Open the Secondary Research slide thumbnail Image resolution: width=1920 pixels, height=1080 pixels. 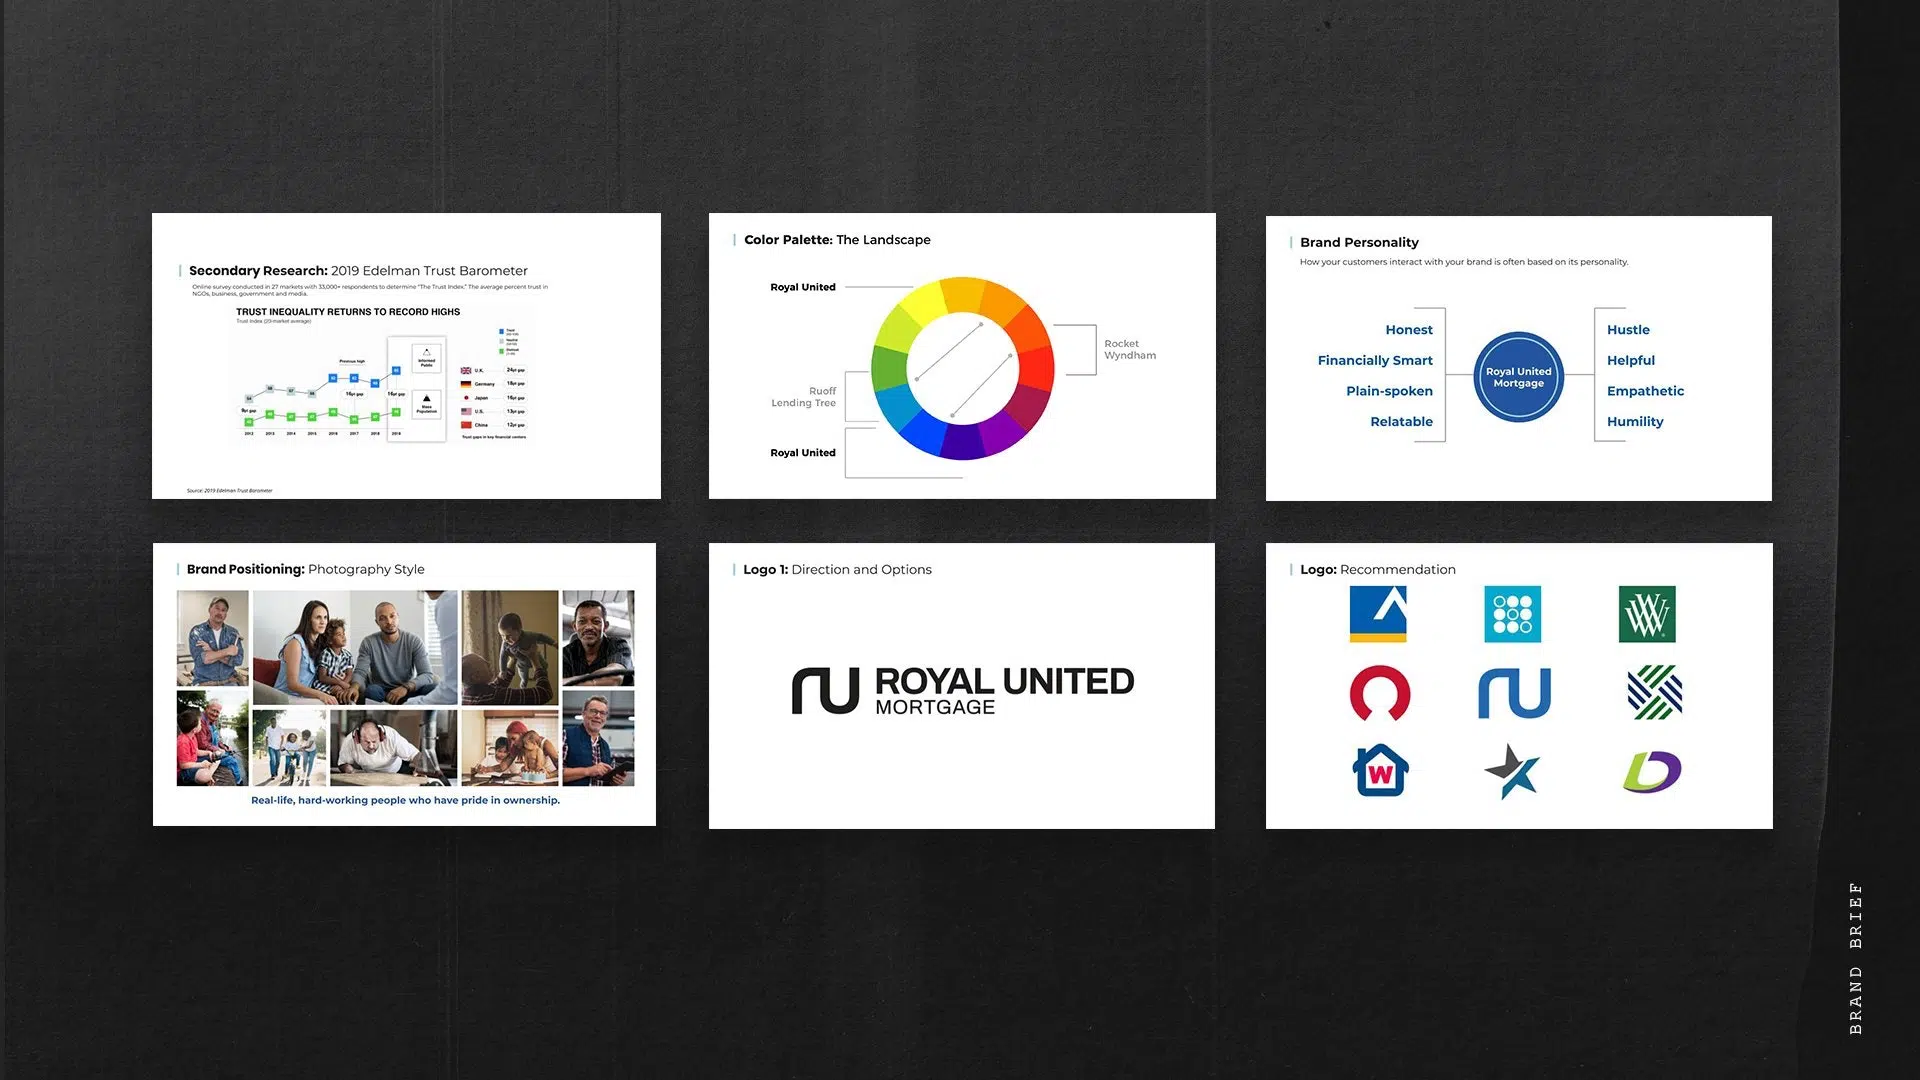coord(406,356)
